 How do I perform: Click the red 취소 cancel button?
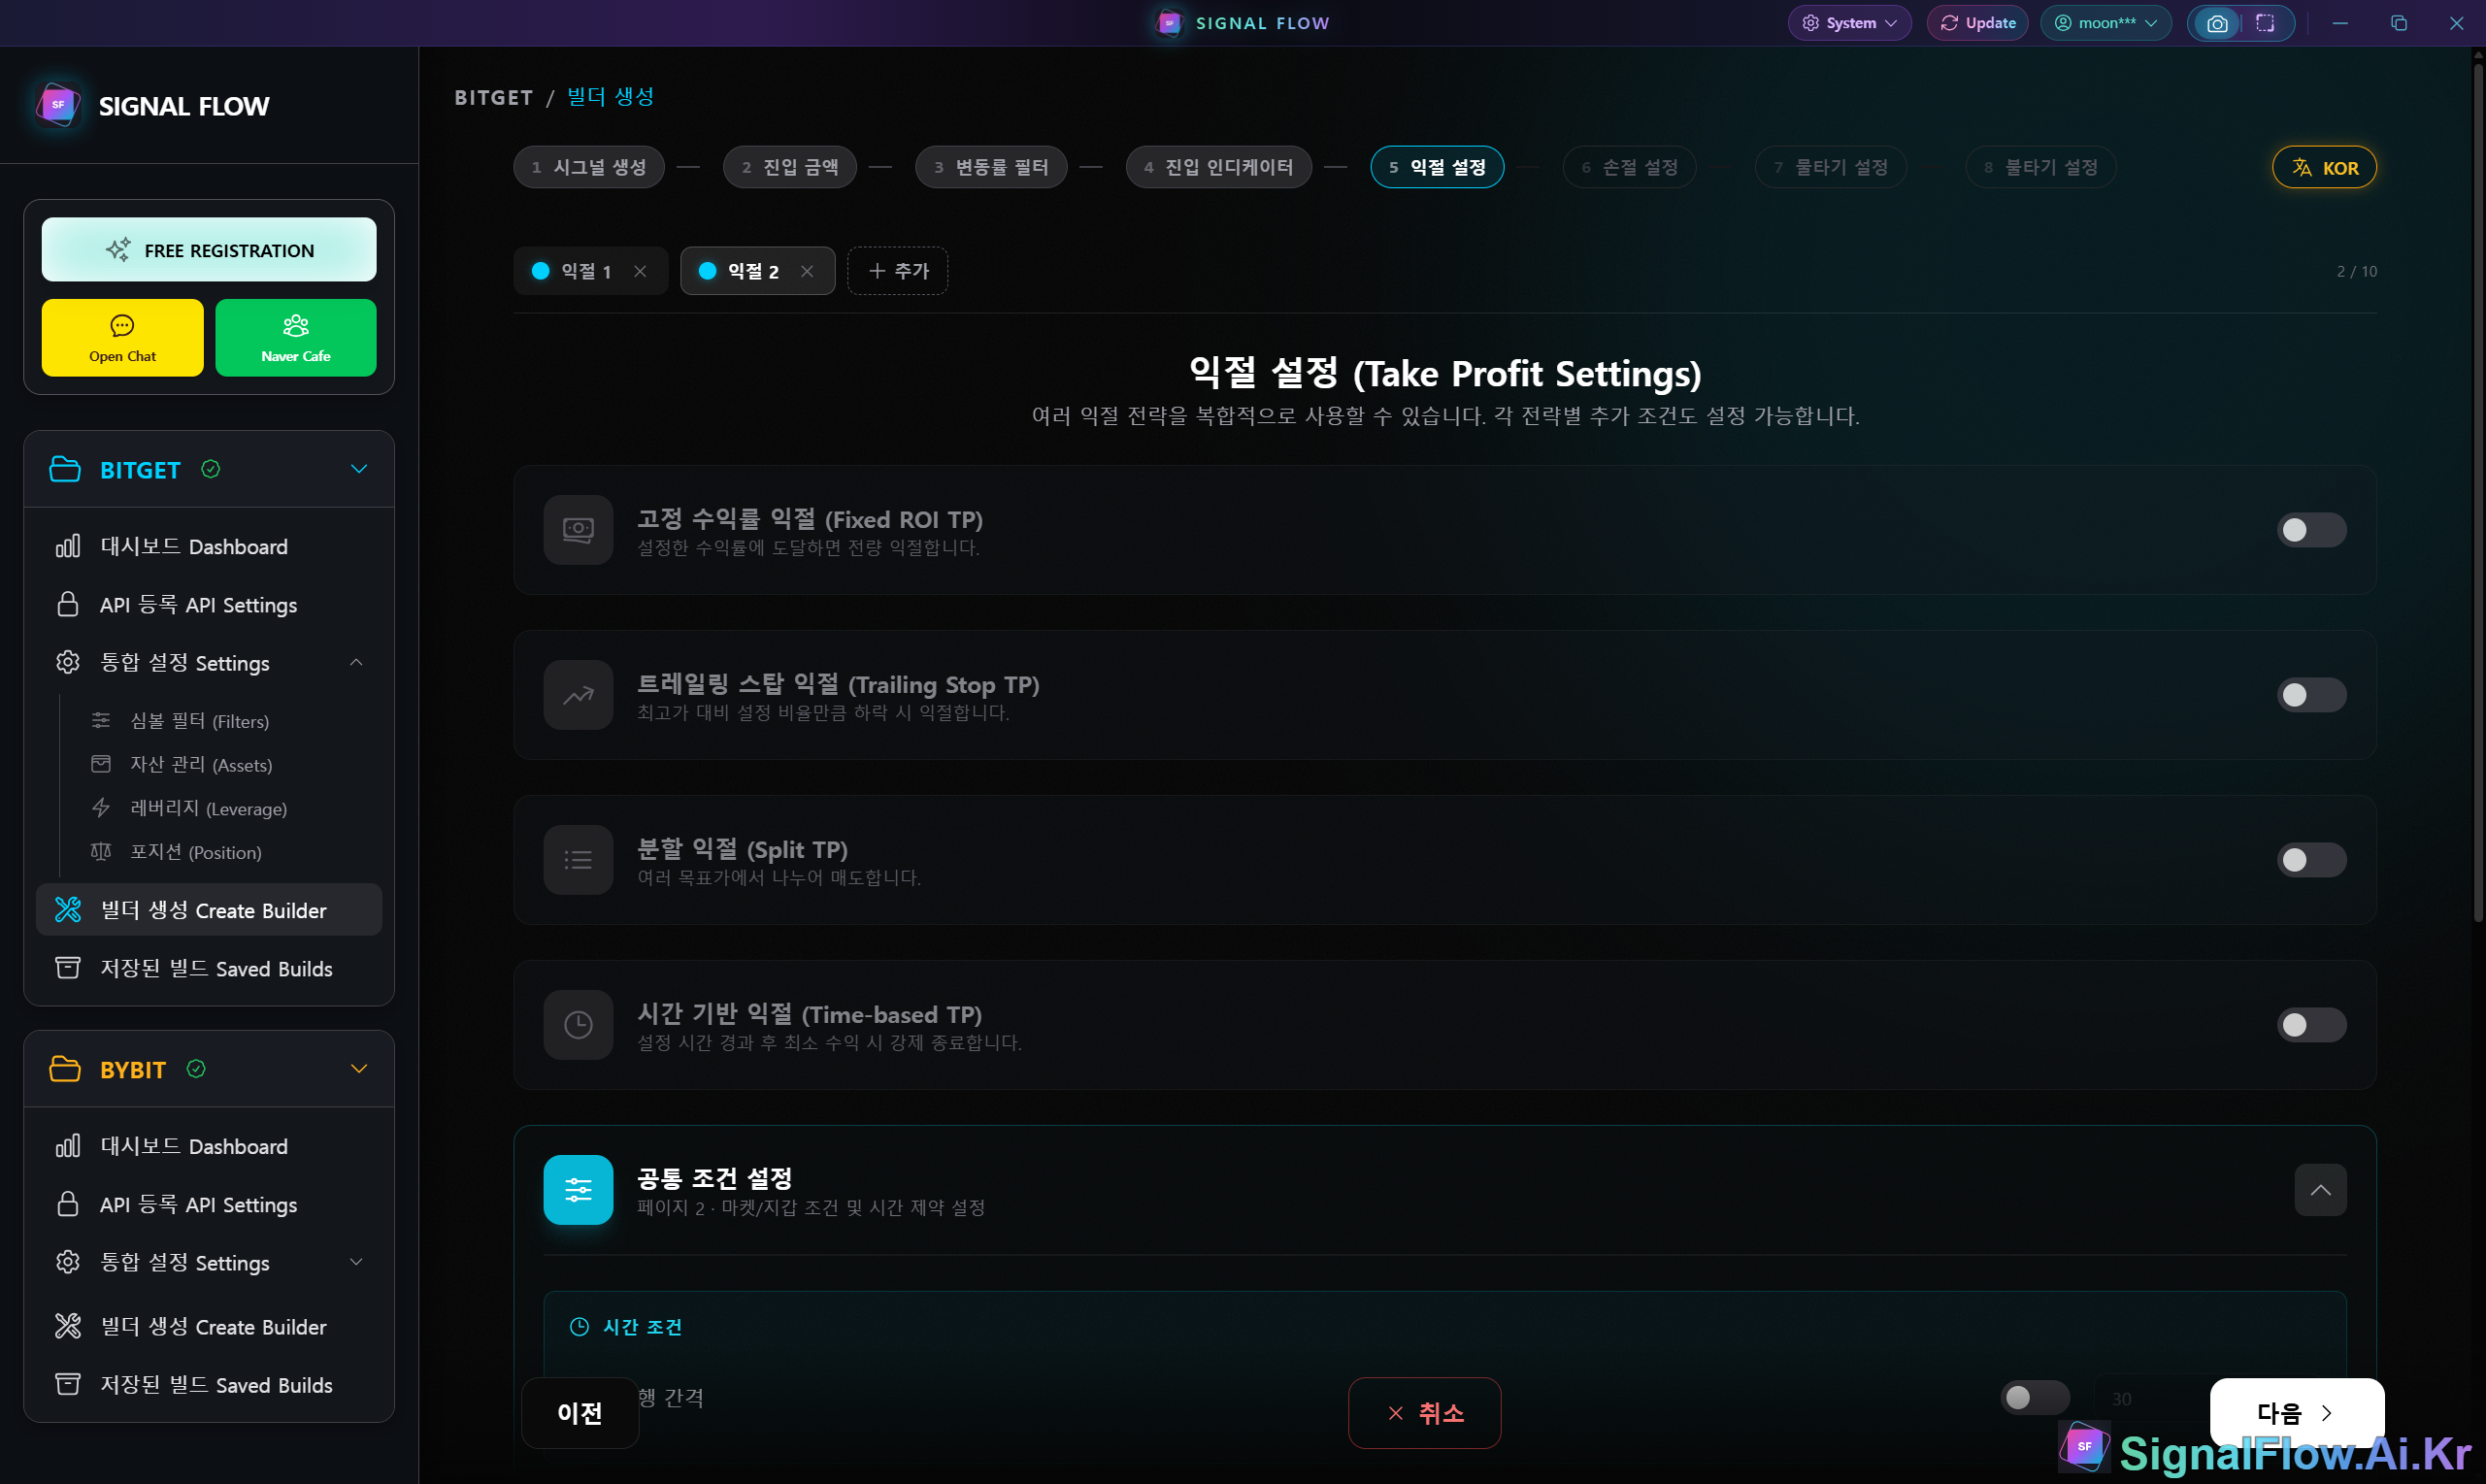(1424, 1412)
